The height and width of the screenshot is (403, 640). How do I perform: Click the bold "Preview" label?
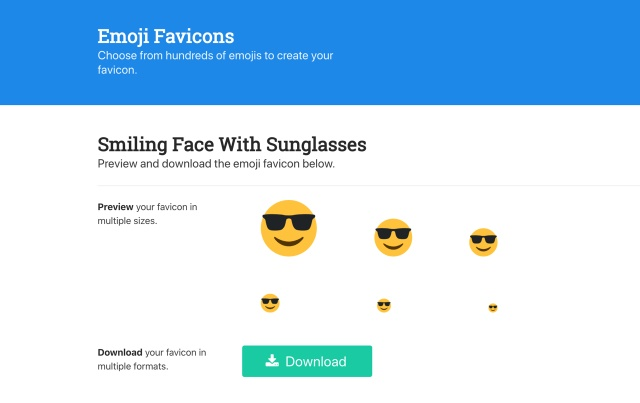click(x=116, y=207)
